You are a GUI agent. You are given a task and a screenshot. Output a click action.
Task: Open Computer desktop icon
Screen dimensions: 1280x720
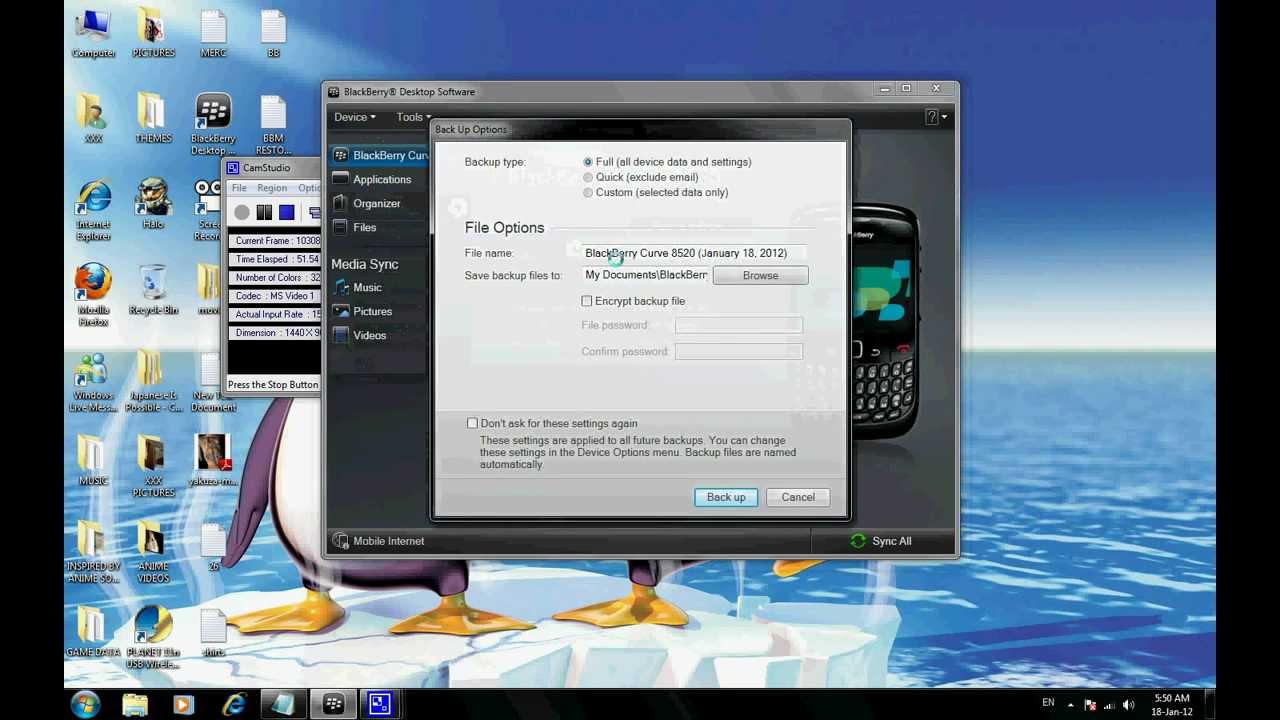[93, 35]
